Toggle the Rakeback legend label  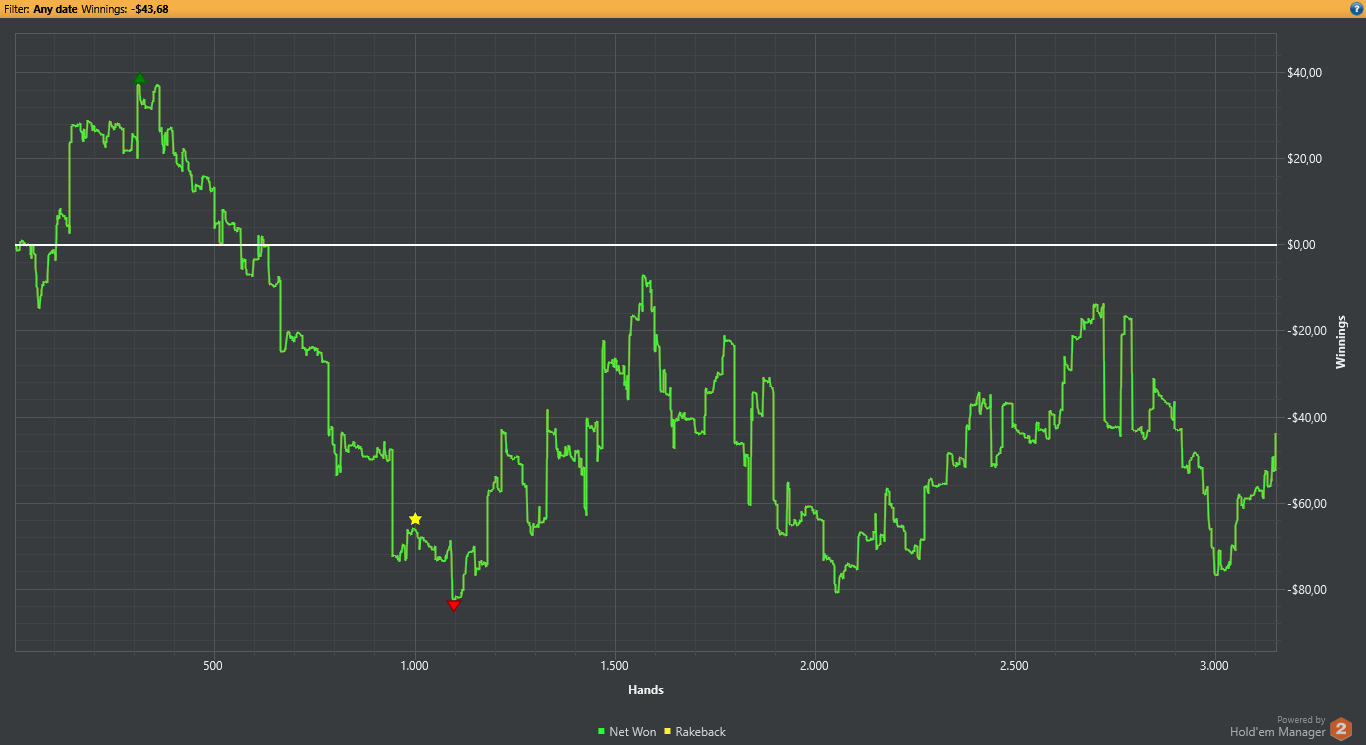701,732
